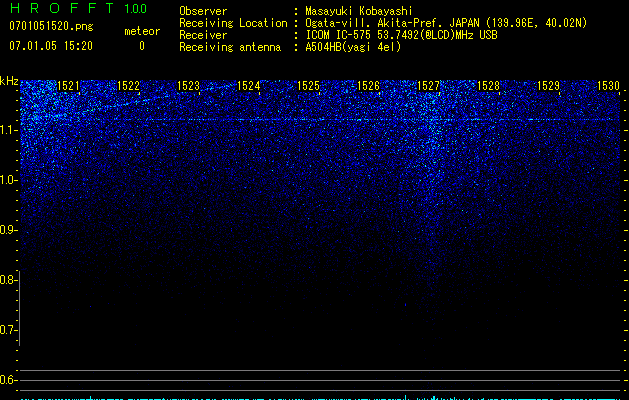This screenshot has height=400, width=629.
Task: Click the Ogata-vill. Akita-Pref. JAPAN location text
Action: click(x=446, y=23)
